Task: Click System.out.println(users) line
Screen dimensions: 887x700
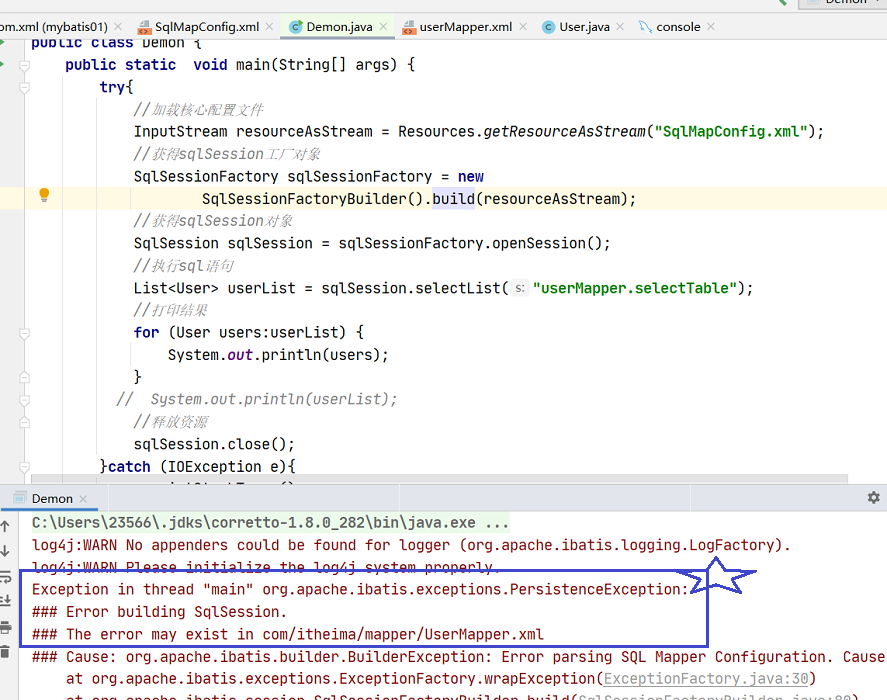Action: (x=278, y=355)
